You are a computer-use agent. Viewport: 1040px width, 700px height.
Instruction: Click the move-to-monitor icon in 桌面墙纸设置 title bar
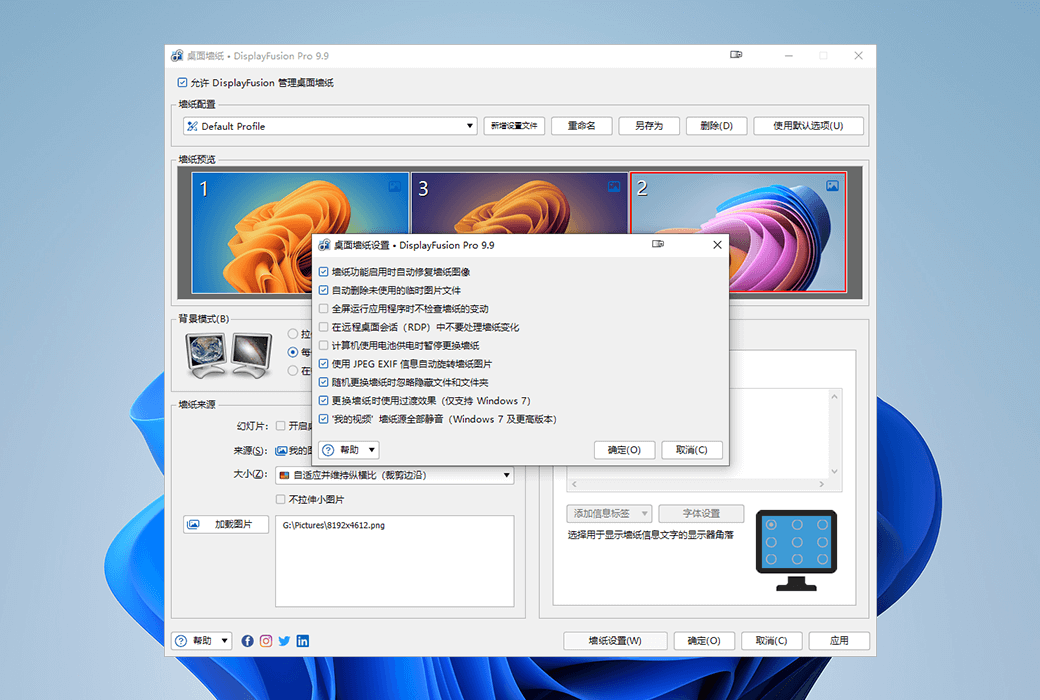tap(657, 244)
